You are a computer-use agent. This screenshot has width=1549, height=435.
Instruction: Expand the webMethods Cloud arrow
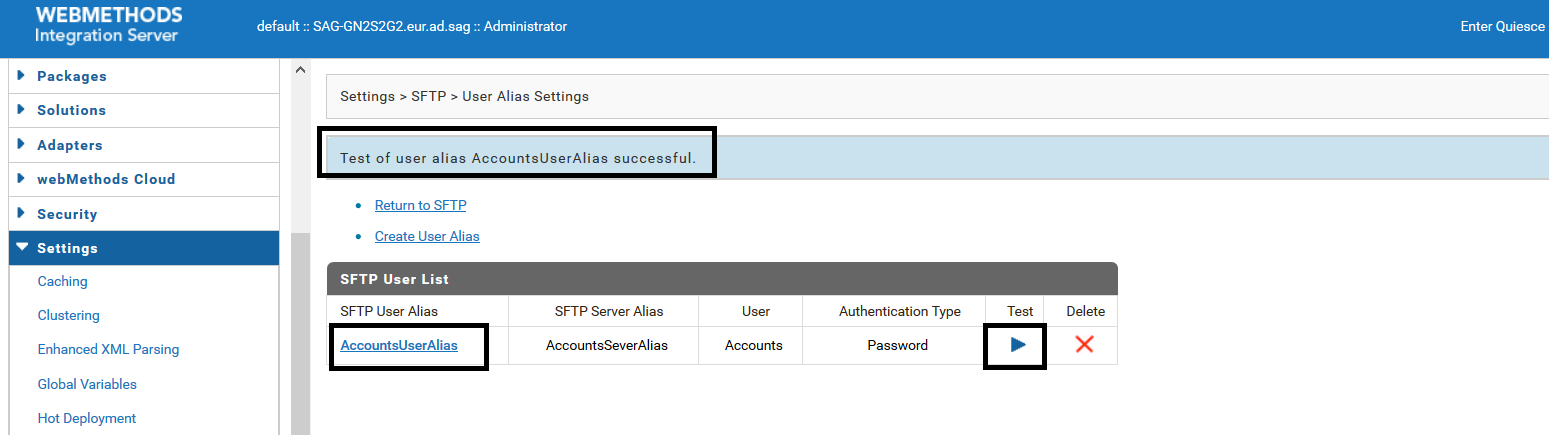coord(22,179)
